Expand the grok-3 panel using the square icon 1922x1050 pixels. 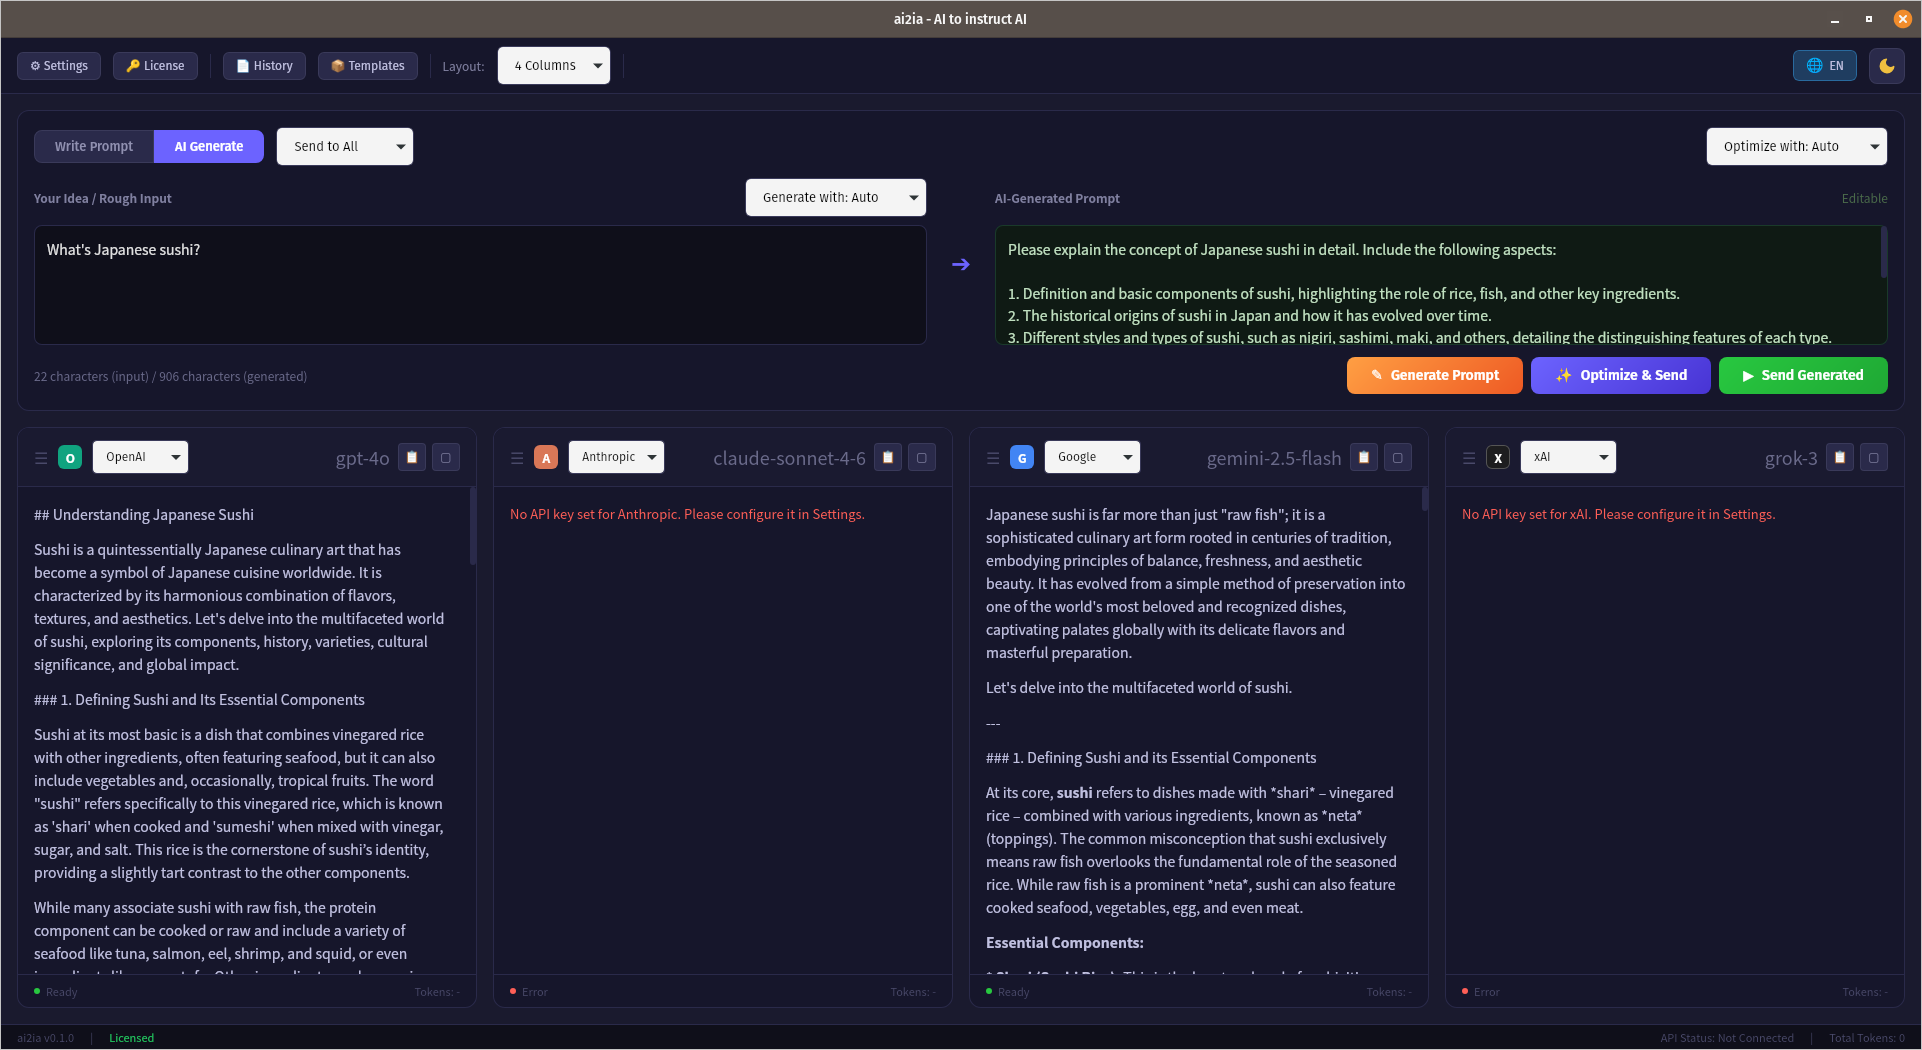[x=1875, y=457]
